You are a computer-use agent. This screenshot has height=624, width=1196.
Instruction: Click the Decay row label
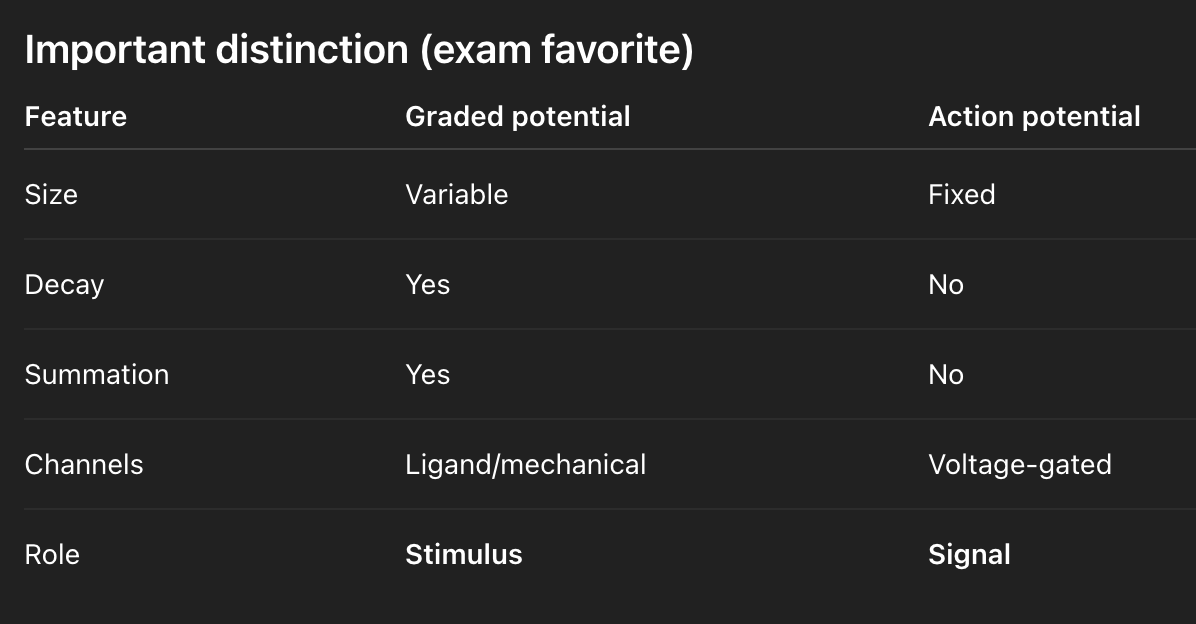coord(64,285)
